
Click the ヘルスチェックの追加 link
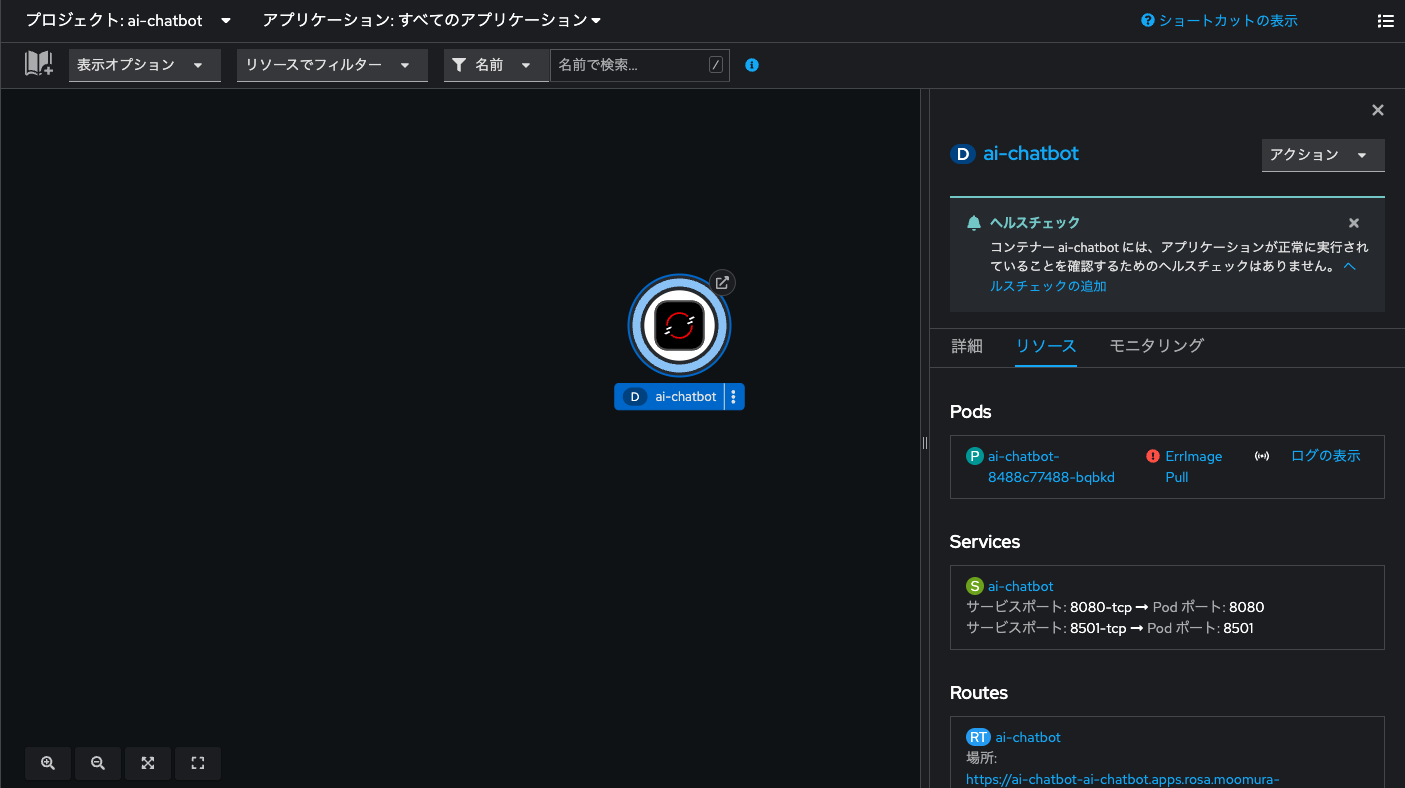1048,286
